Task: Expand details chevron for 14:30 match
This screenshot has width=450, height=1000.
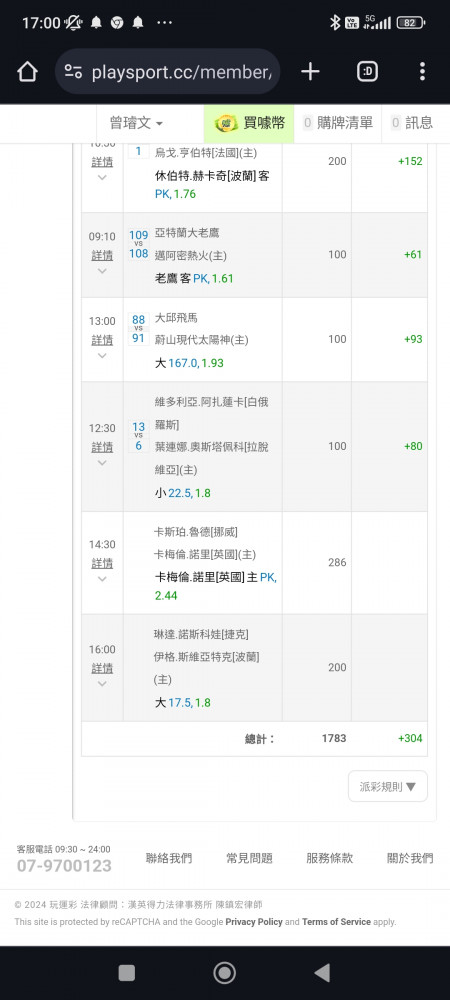Action: (102, 578)
